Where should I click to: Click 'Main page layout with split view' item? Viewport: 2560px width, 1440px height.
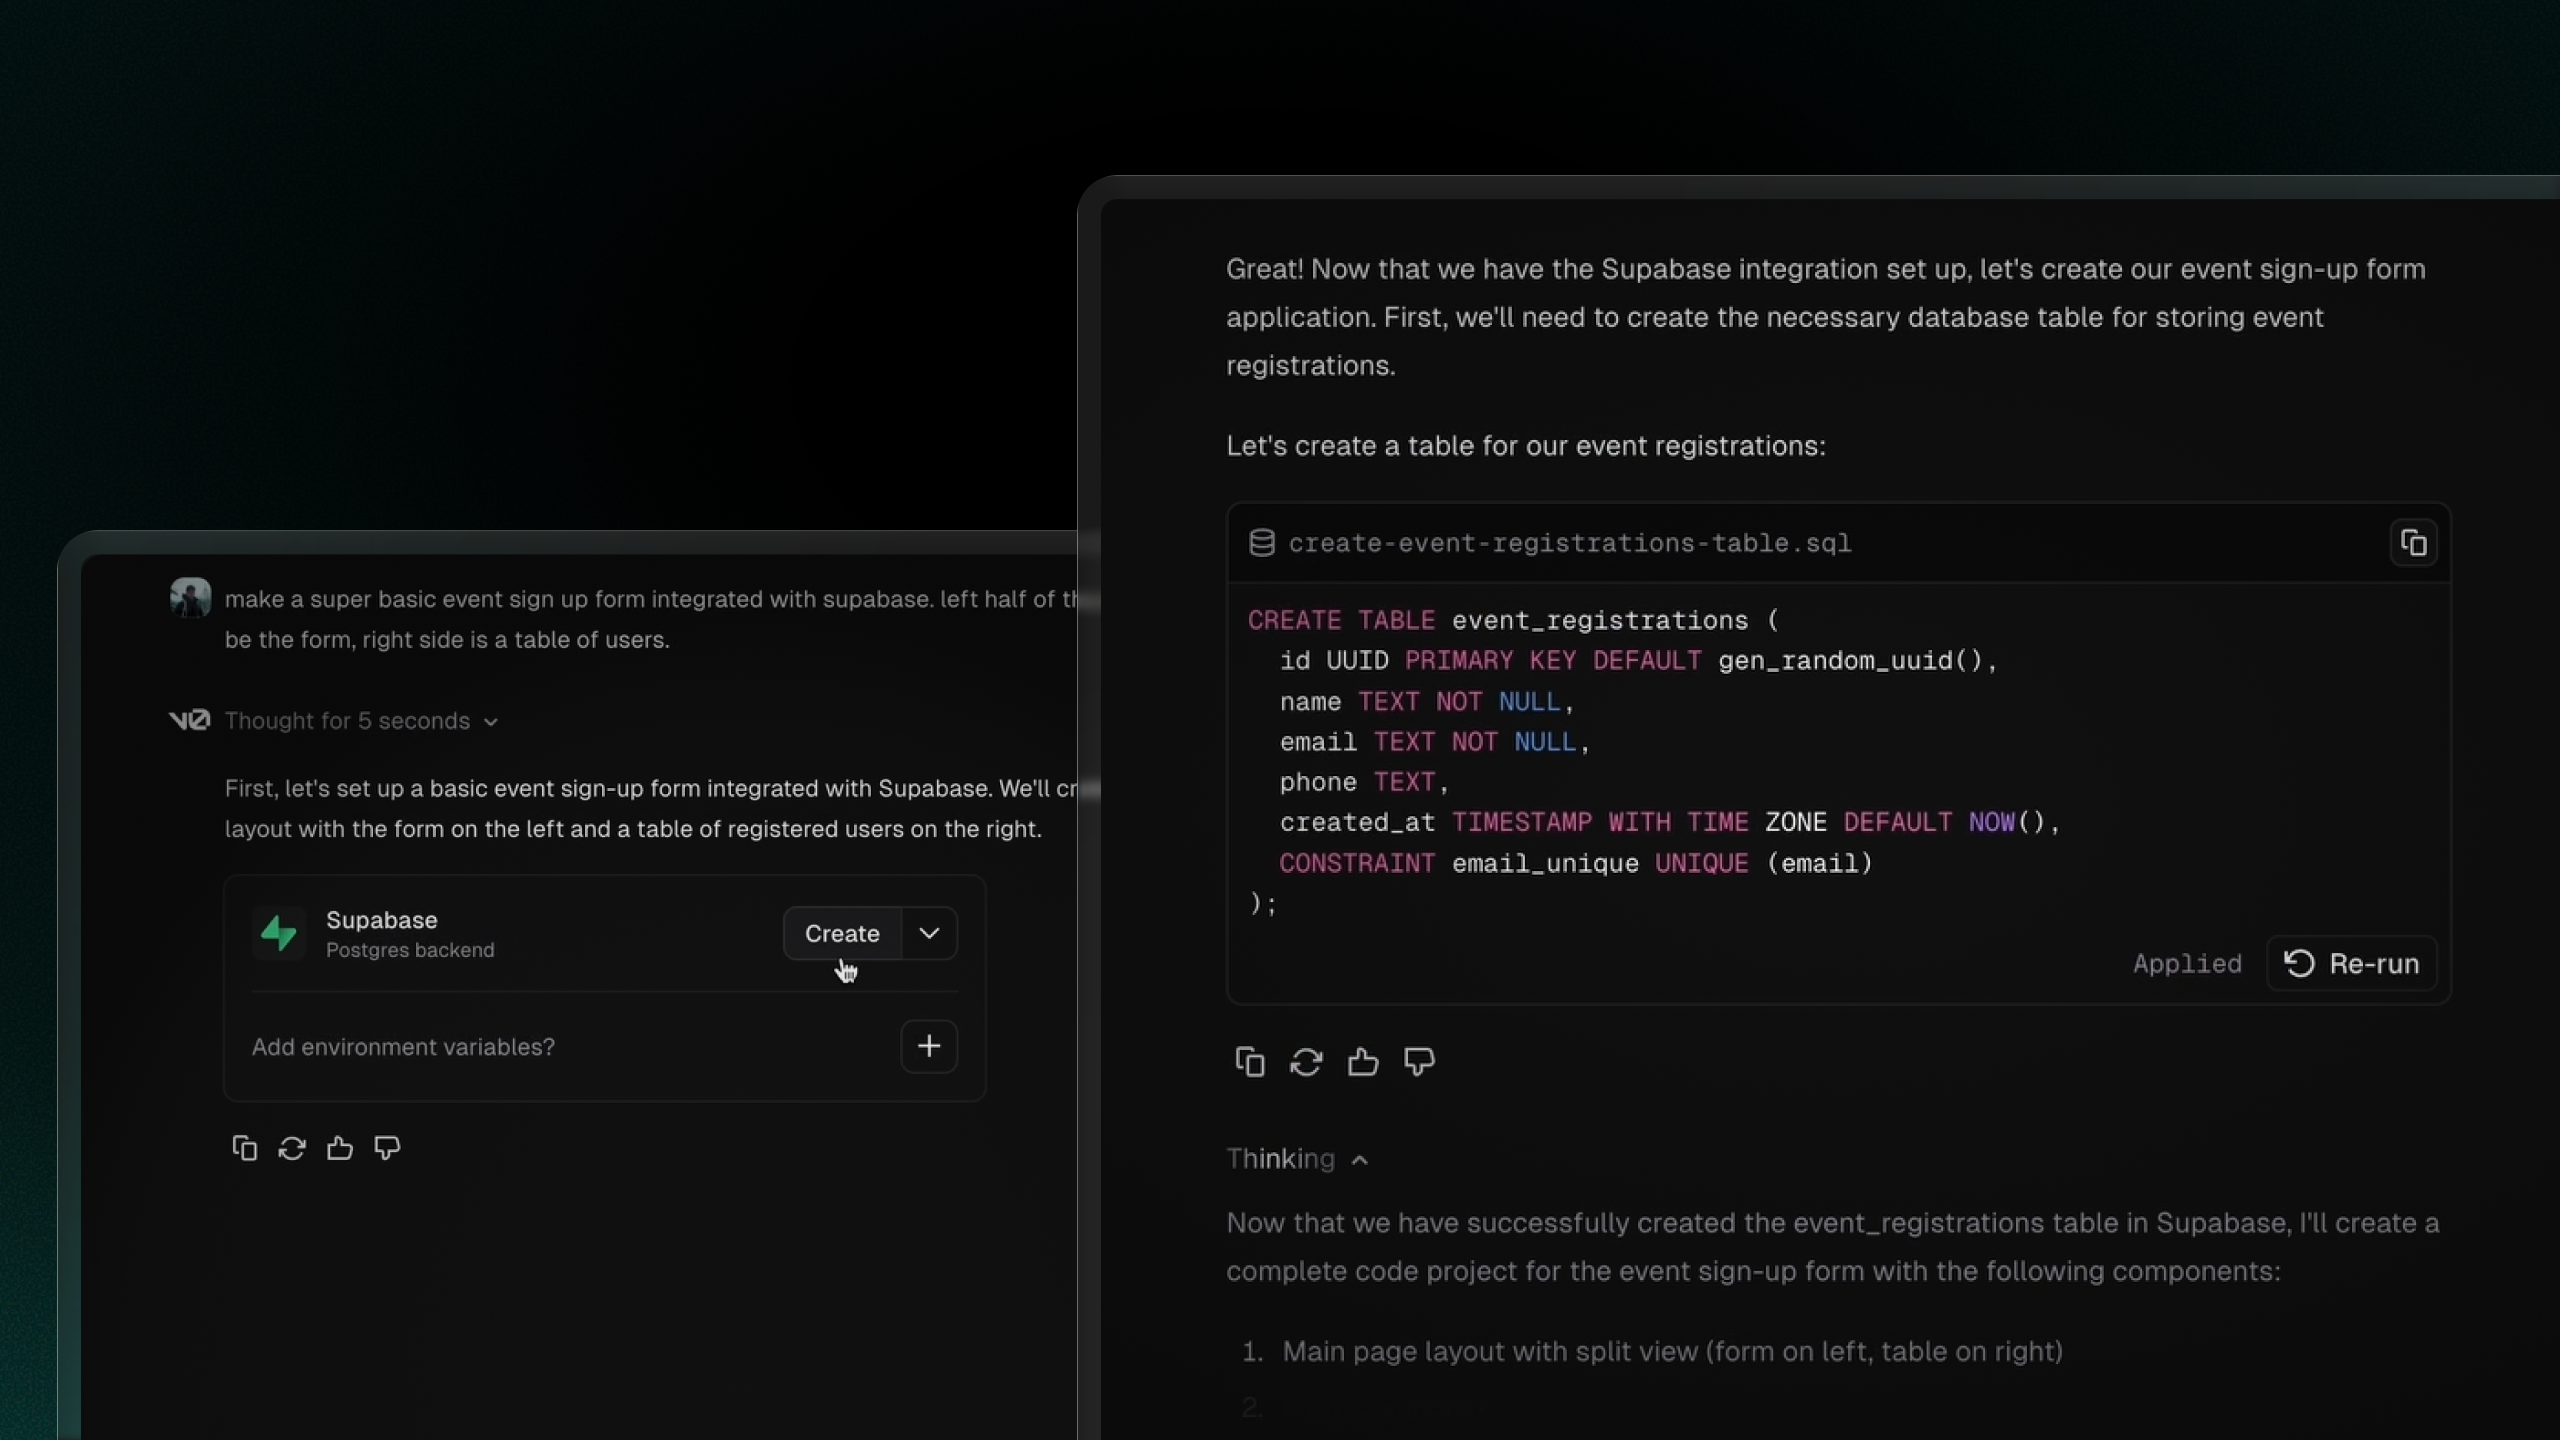tap(1672, 1351)
